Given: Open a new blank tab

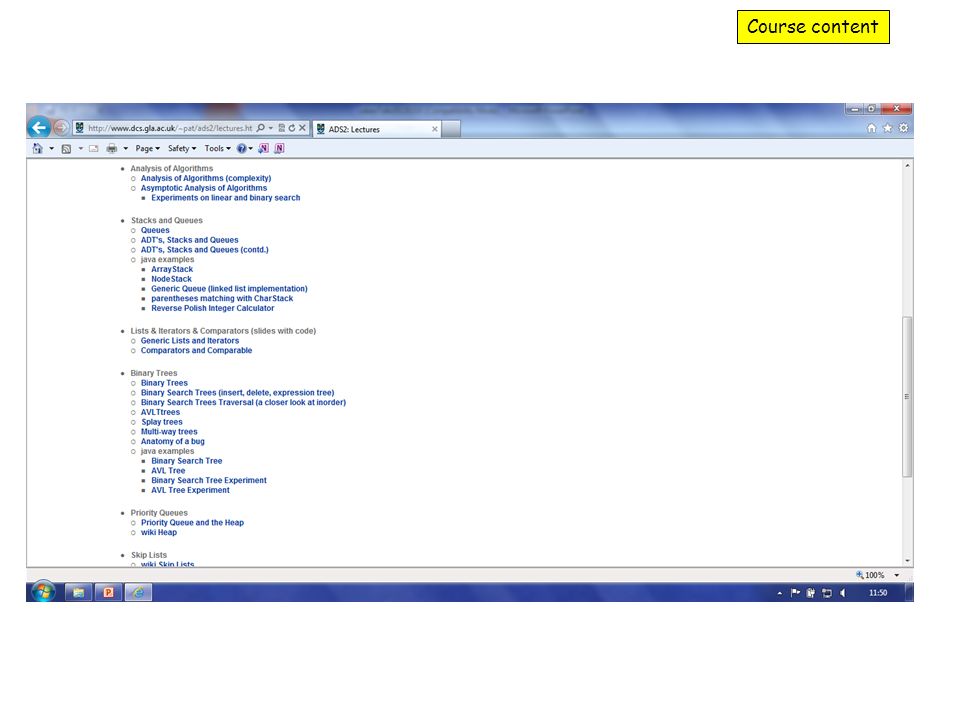Looking at the screenshot, I should click(451, 129).
